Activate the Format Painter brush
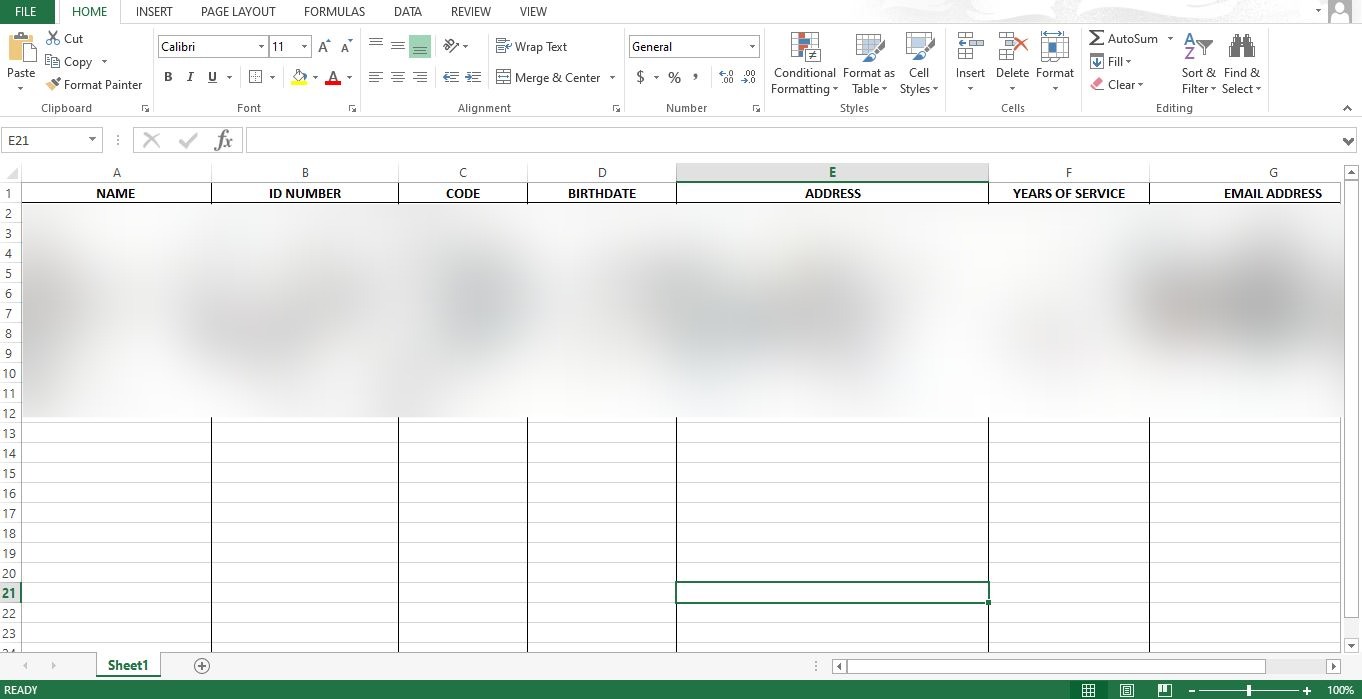Image resolution: width=1362 pixels, height=699 pixels. point(54,85)
